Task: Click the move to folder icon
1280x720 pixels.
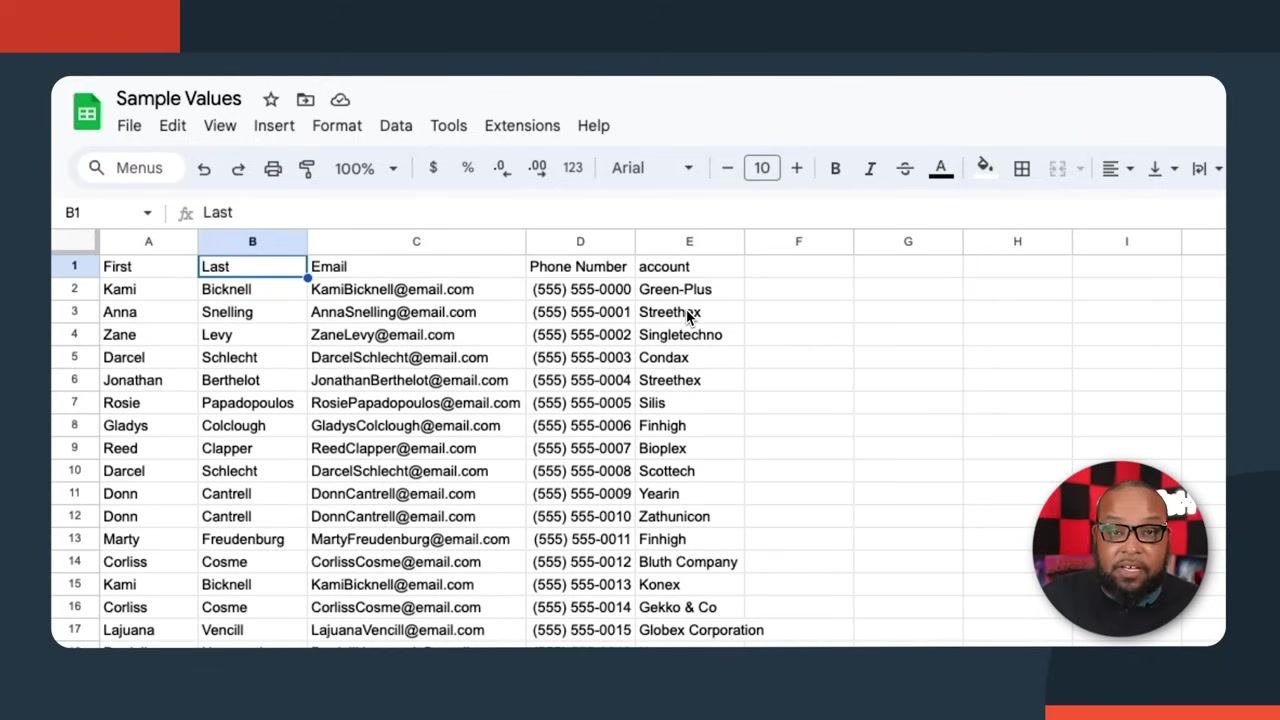Action: pyautogui.click(x=305, y=99)
